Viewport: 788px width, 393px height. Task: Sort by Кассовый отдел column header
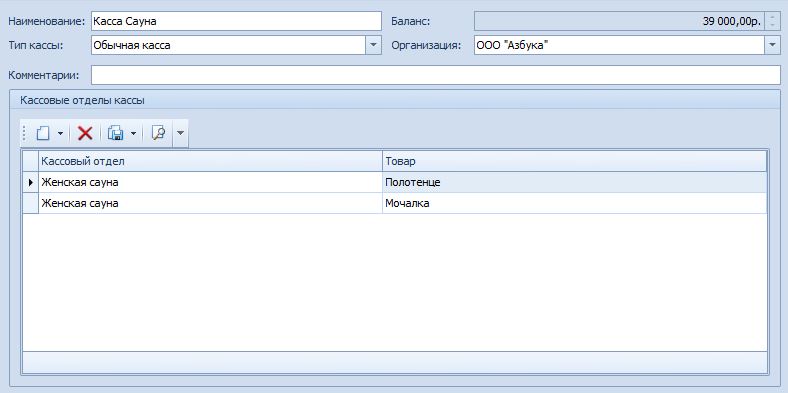coord(210,161)
